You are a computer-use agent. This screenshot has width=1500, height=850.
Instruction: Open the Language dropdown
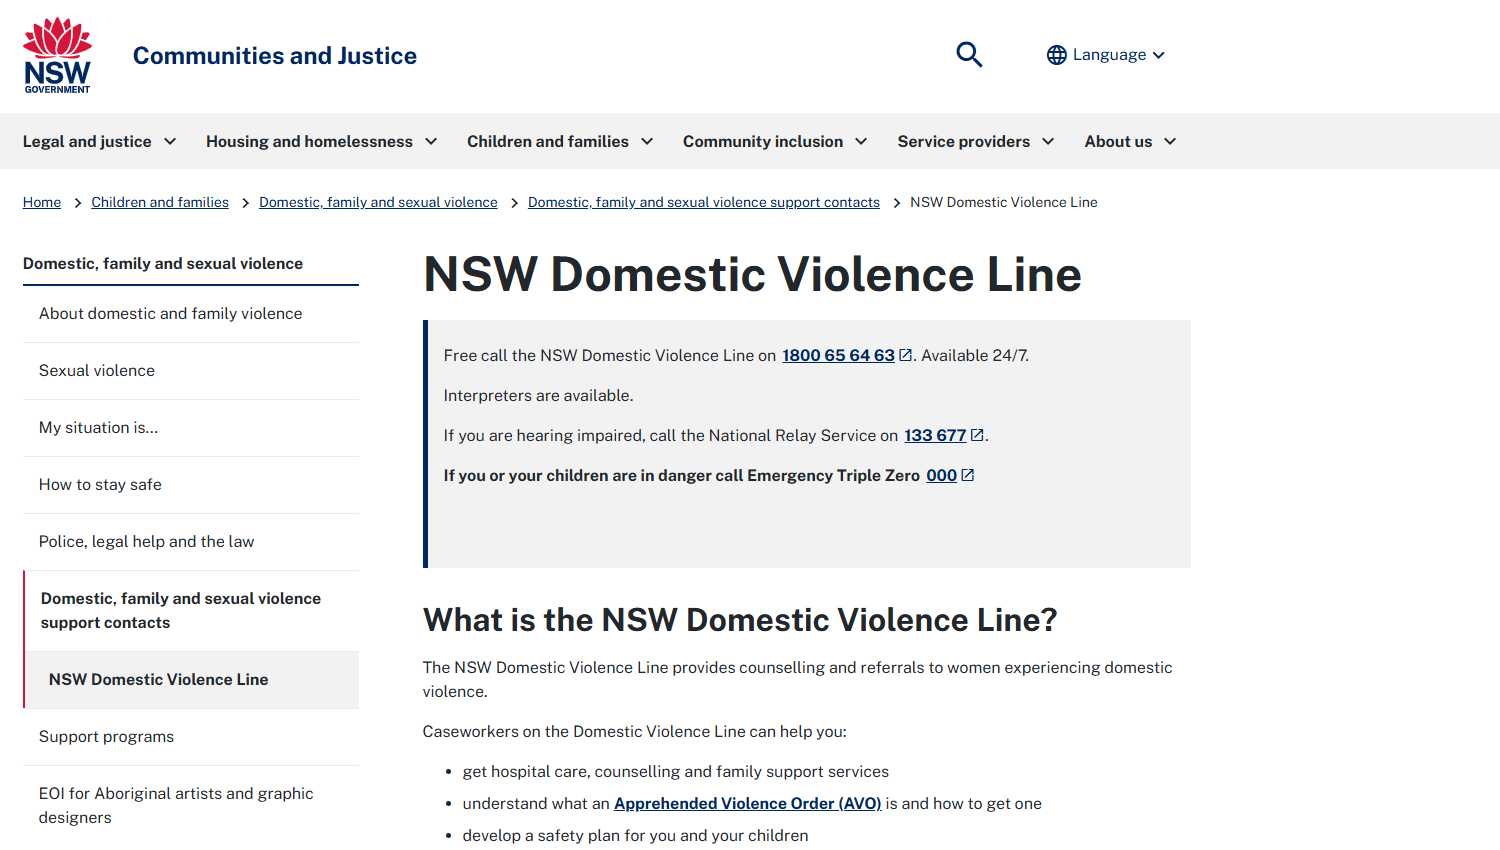pyautogui.click(x=1106, y=55)
